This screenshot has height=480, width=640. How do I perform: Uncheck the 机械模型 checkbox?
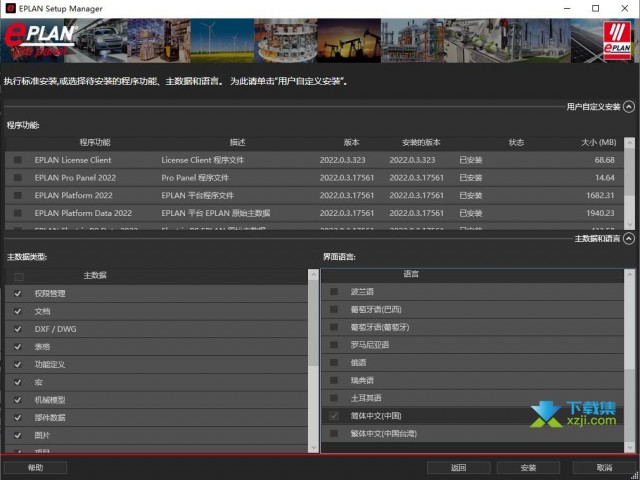tap(18, 400)
